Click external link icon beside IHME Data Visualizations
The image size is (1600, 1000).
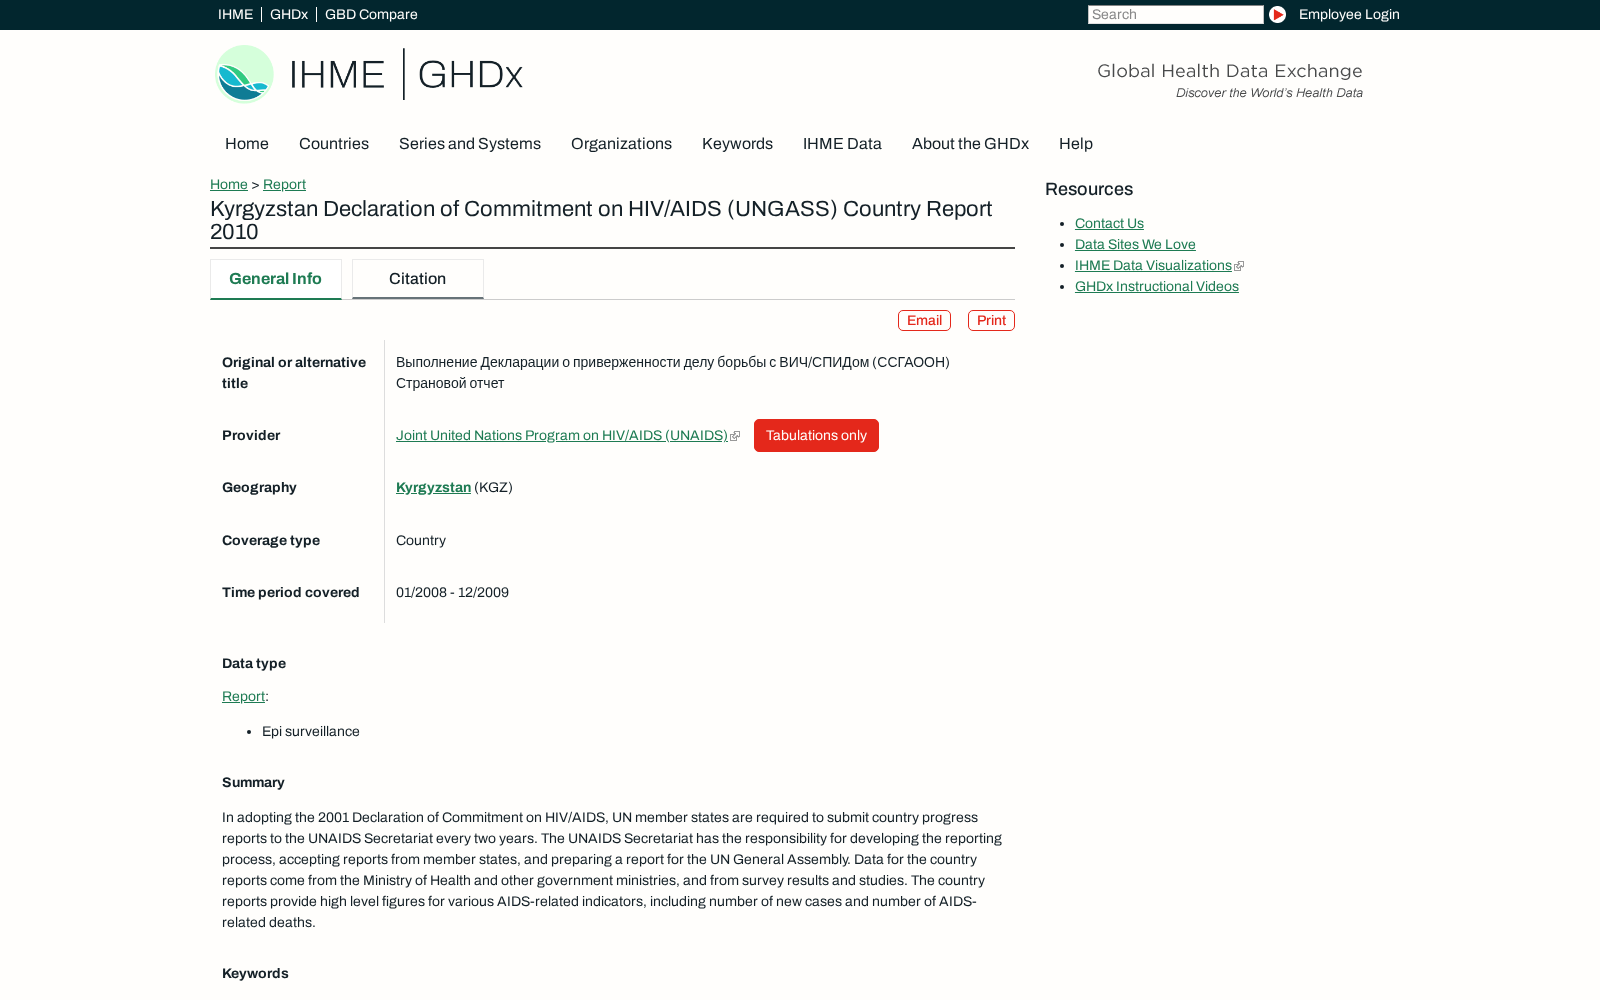click(x=1239, y=266)
